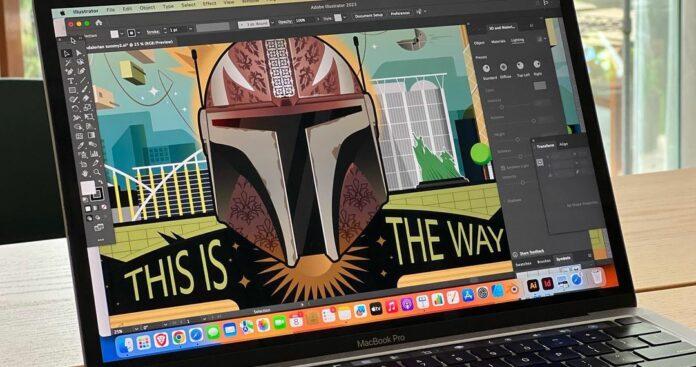
Task: Open Change Screen Mode in toolbar
Action: (99, 227)
